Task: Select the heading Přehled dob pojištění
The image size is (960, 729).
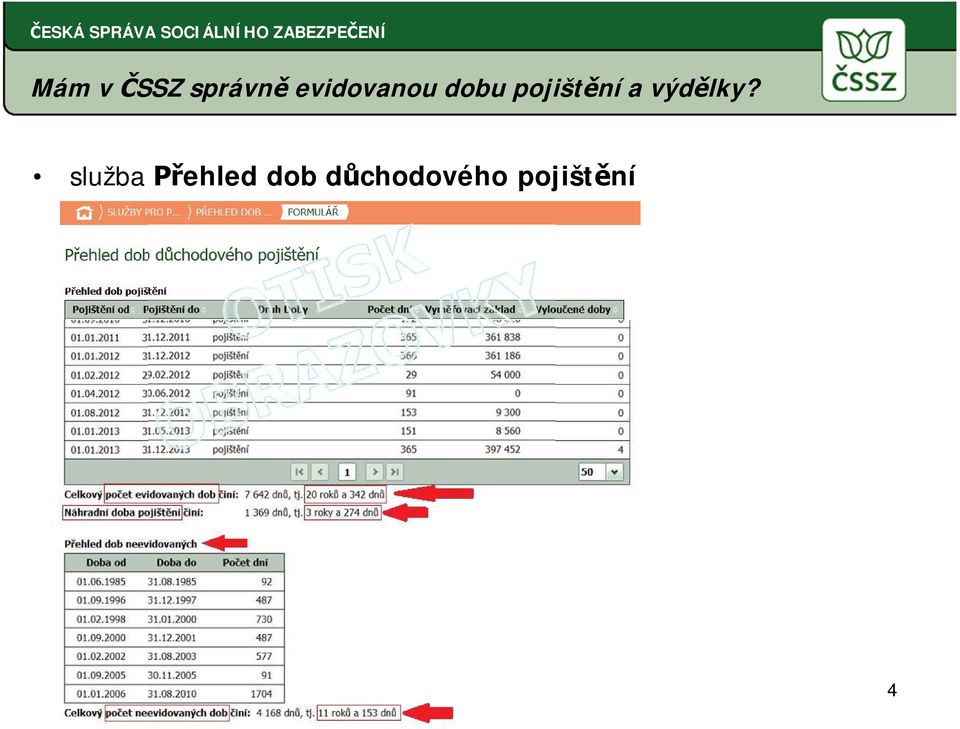Action: [116, 291]
